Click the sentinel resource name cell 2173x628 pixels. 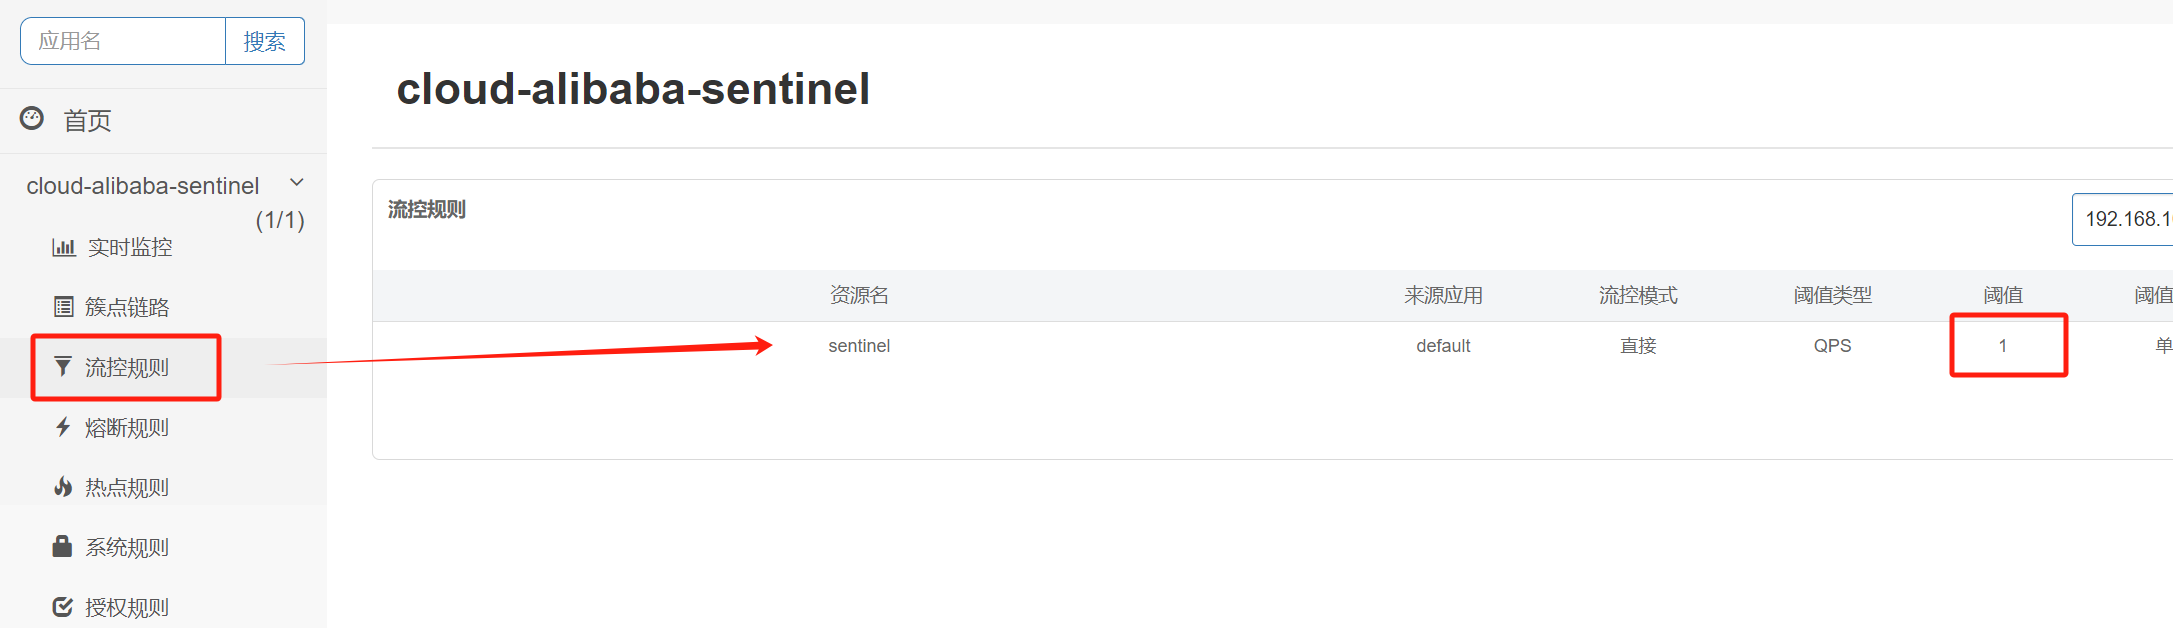pos(859,346)
